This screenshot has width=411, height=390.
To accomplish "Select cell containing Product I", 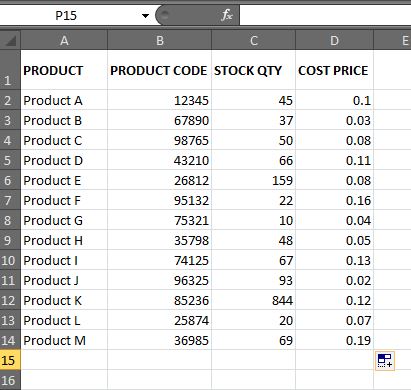I will pyautogui.click(x=64, y=260).
